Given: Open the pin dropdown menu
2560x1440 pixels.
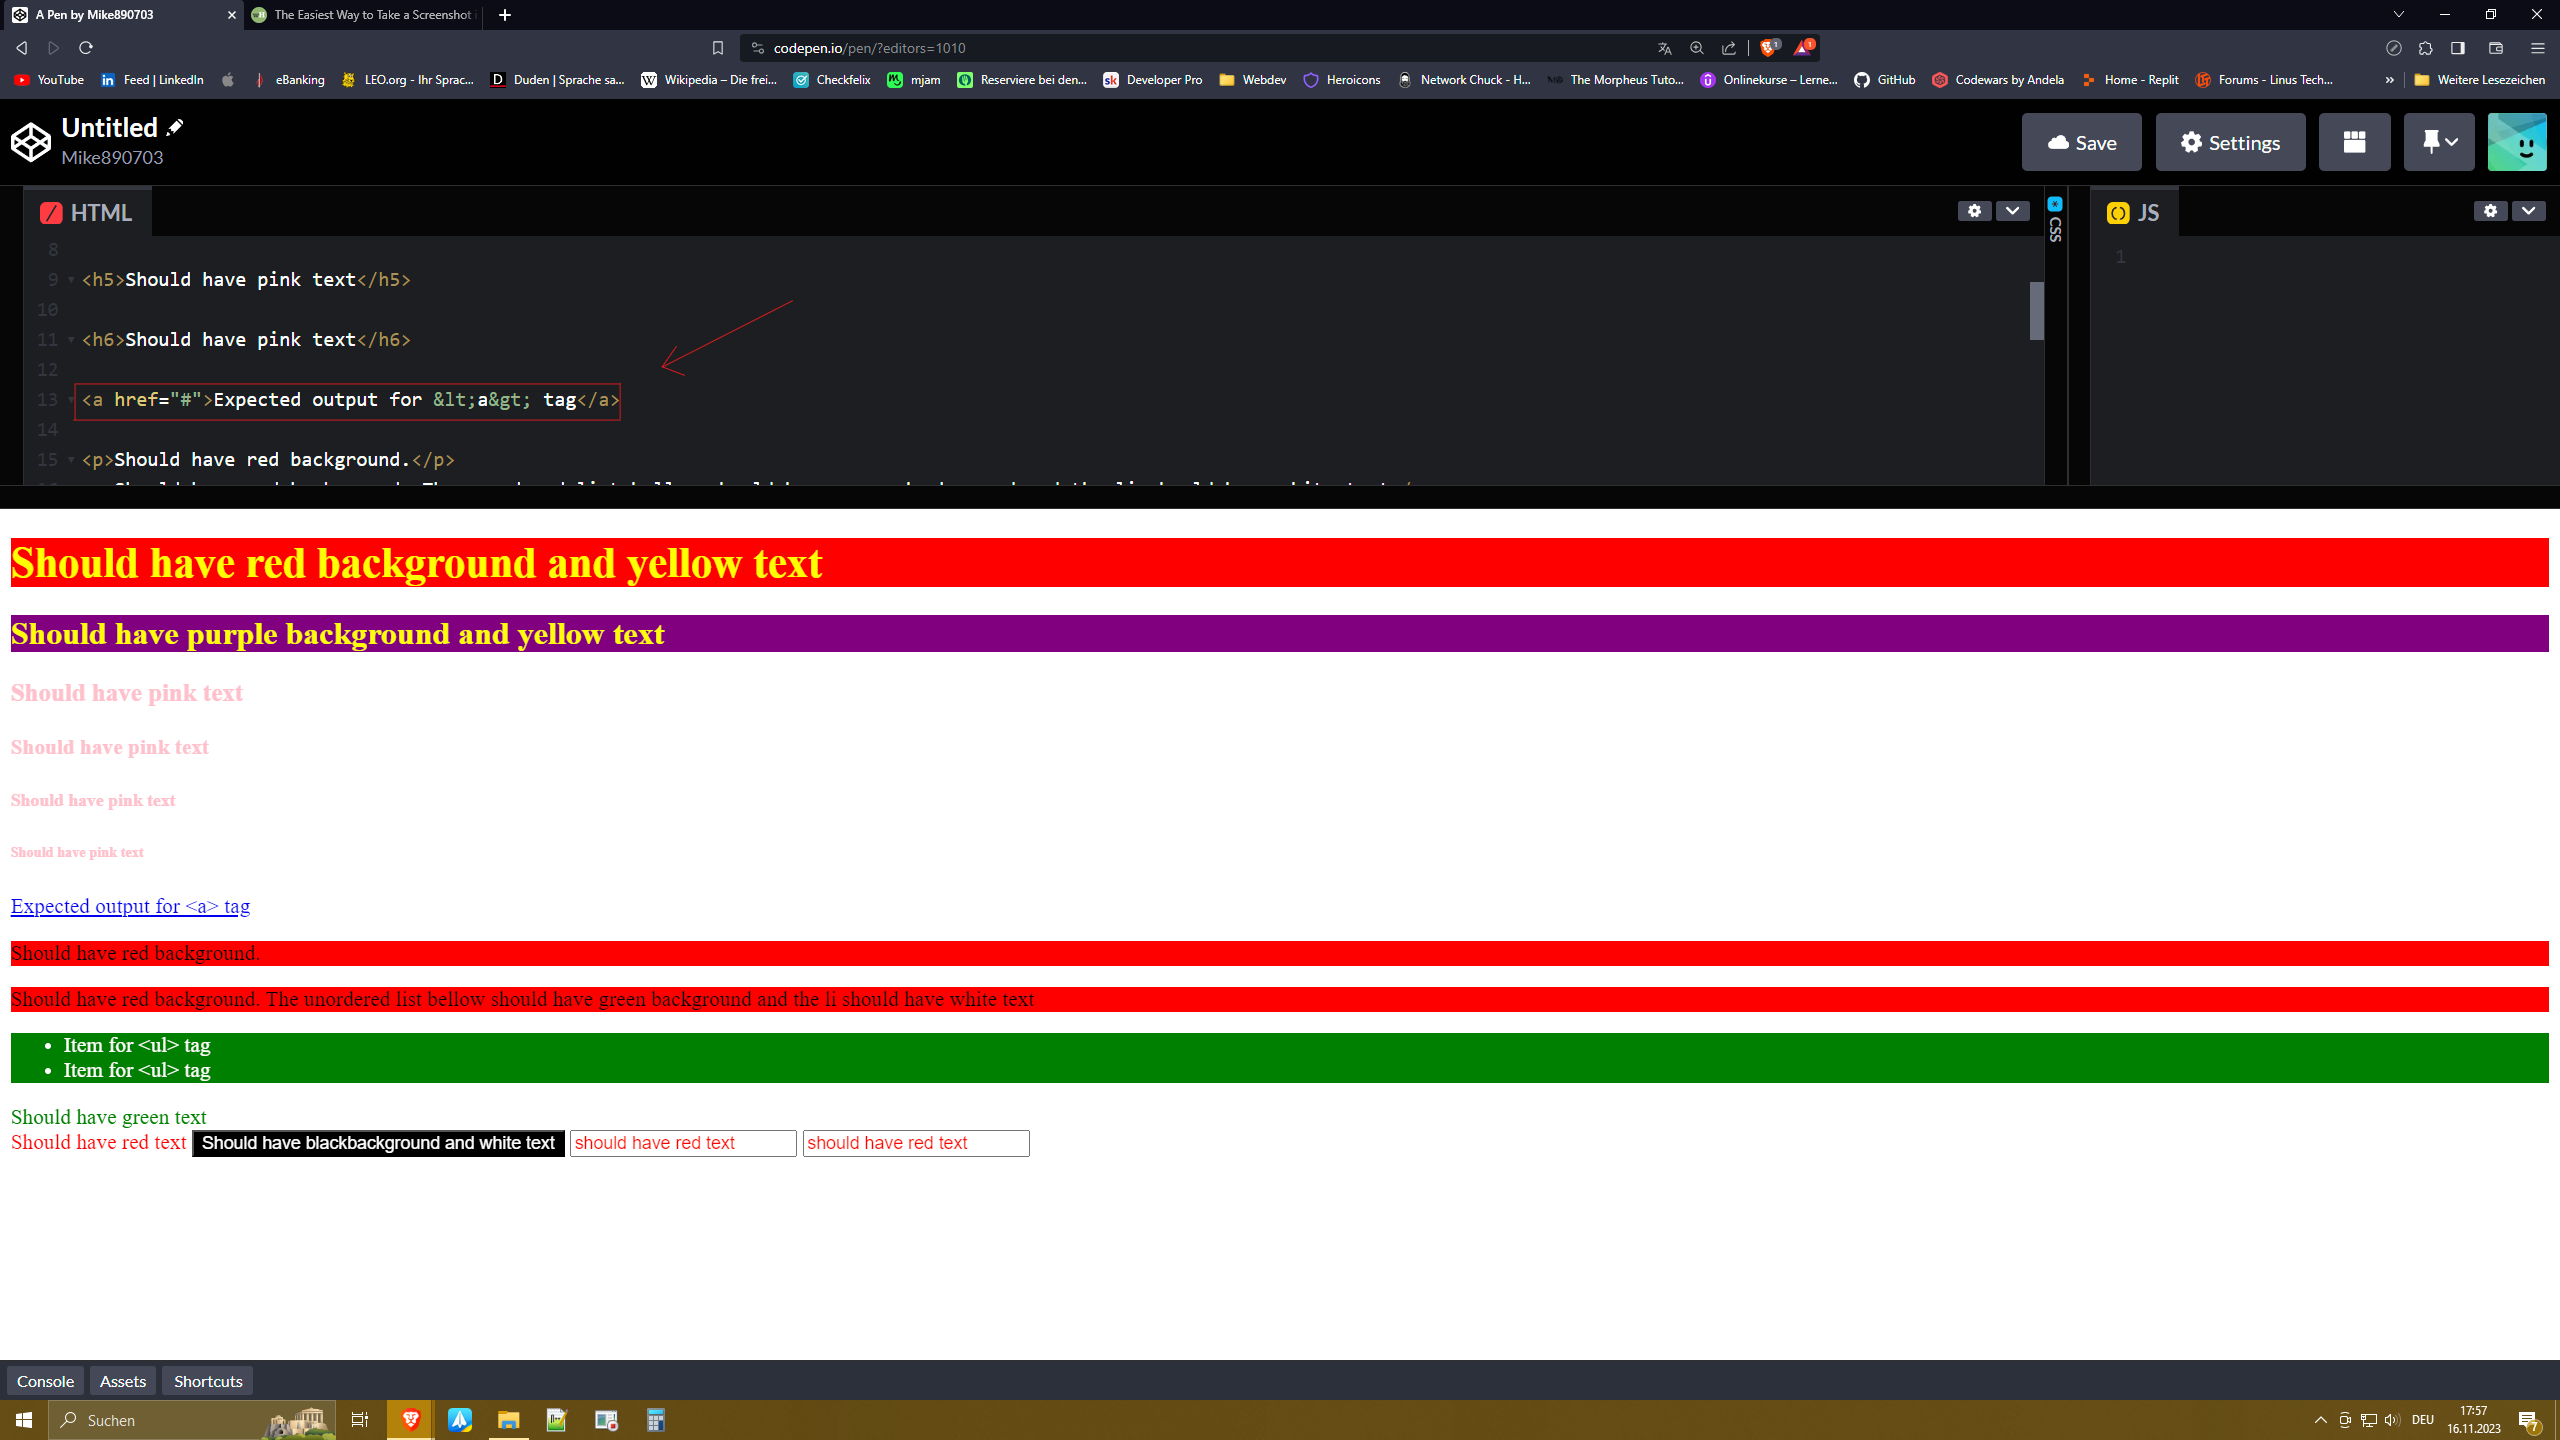Looking at the screenshot, I should tap(2438, 142).
